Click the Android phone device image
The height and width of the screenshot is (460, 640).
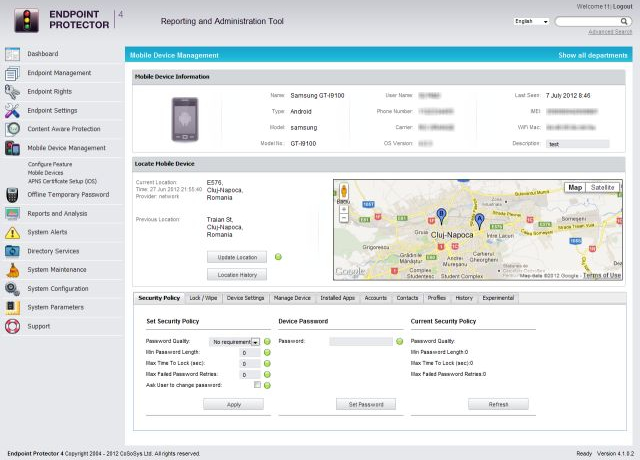(x=185, y=119)
